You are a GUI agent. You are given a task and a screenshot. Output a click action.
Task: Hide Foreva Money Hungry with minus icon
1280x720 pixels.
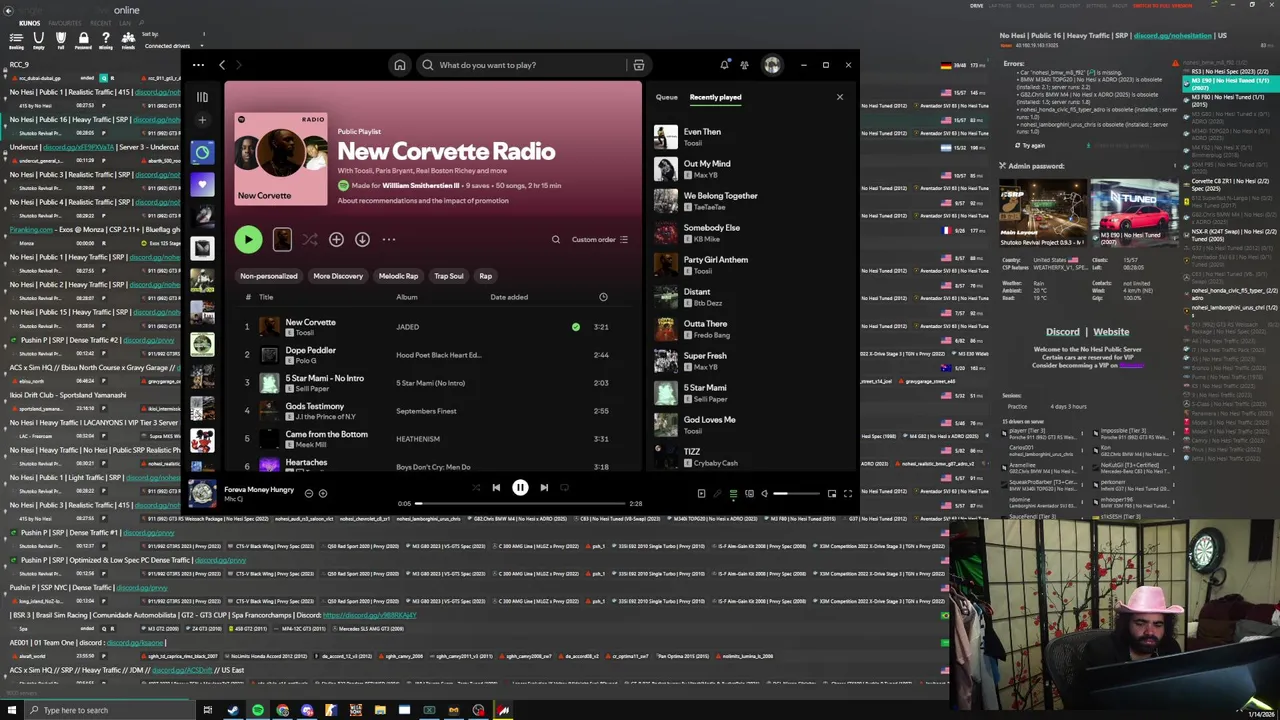tap(308, 493)
